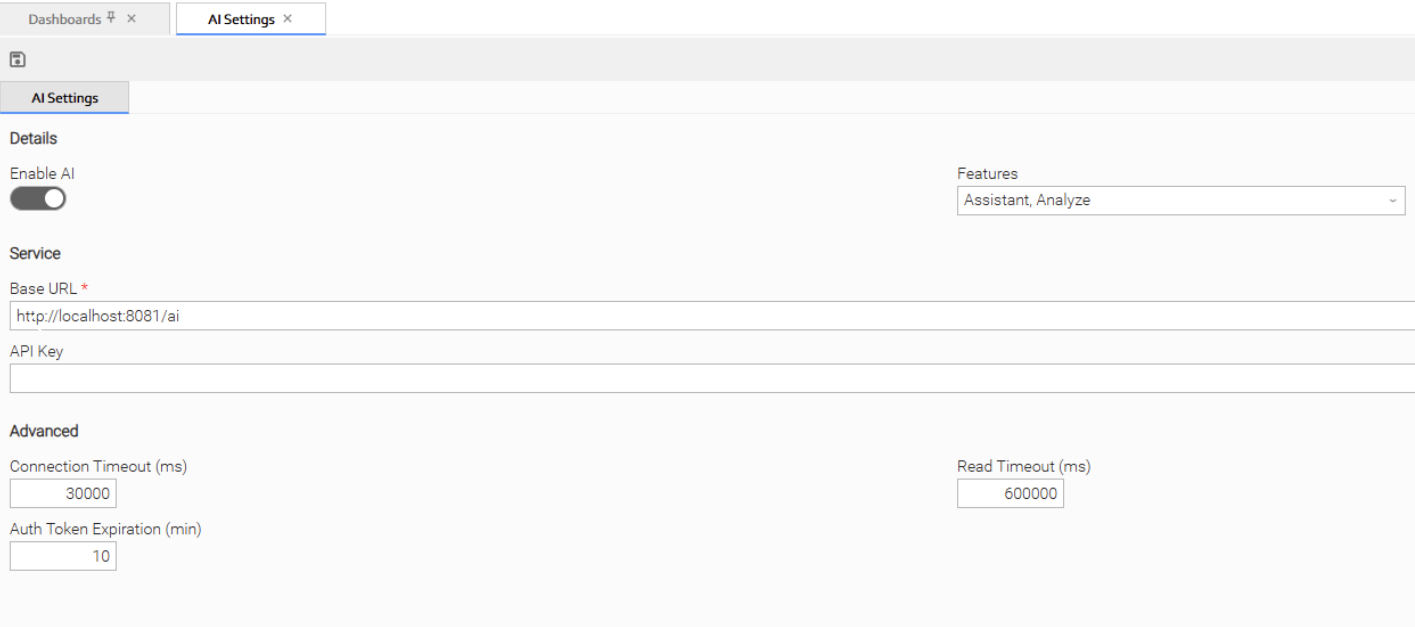
Task: Close the Dashboards tab
Action: click(132, 19)
